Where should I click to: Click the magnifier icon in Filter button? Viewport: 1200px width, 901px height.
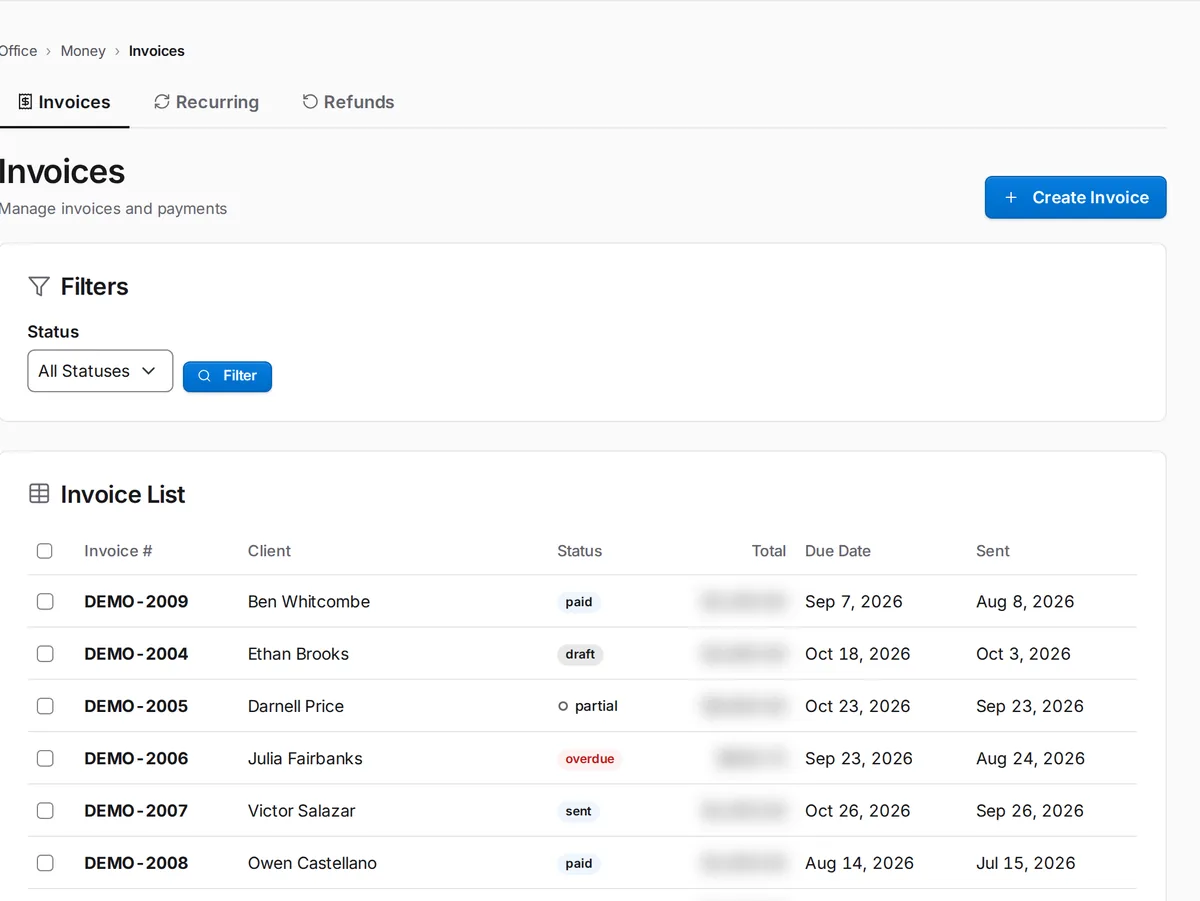204,376
